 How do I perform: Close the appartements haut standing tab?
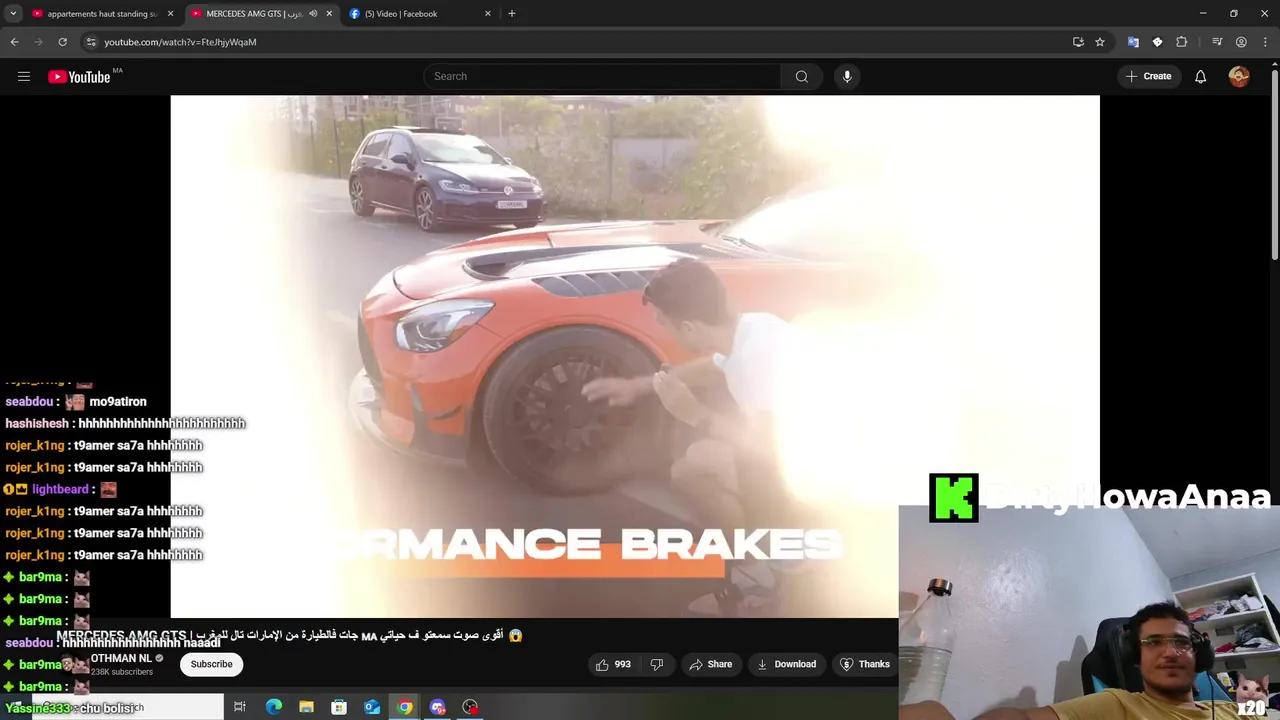point(170,14)
